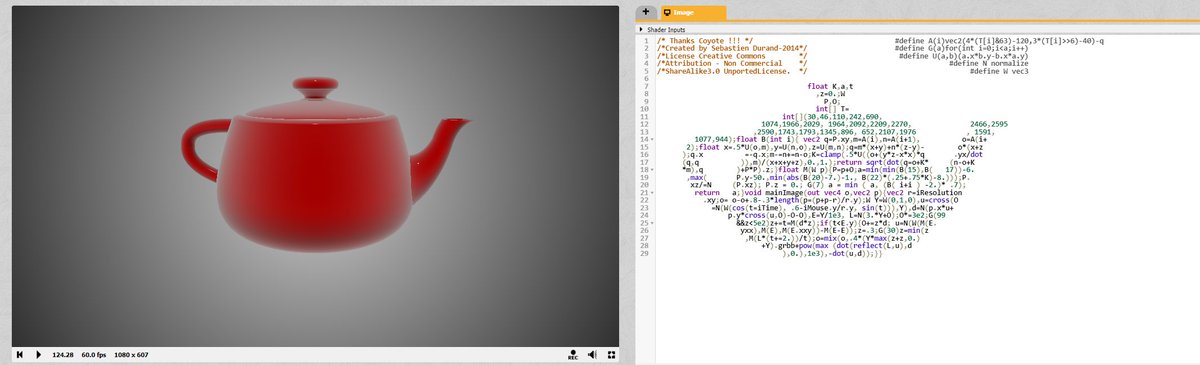The image size is (1200, 365).
Task: Click the '#define W vec3' line
Action: point(999,71)
